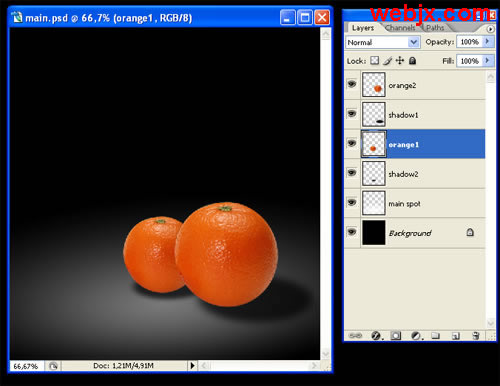Open the Opacity slider arrow
The width and height of the screenshot is (500, 386).
point(488,42)
